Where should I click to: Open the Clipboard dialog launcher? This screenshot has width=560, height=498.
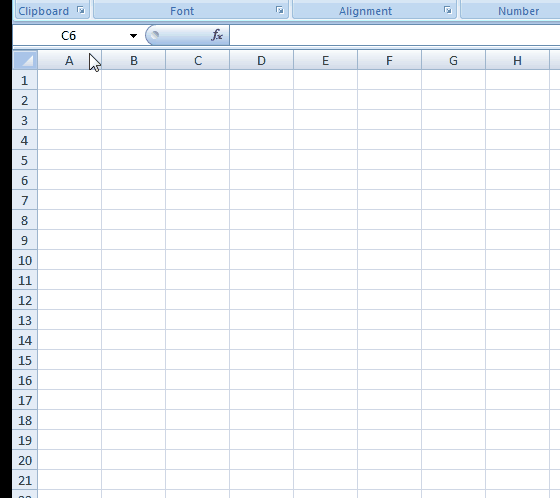81,10
